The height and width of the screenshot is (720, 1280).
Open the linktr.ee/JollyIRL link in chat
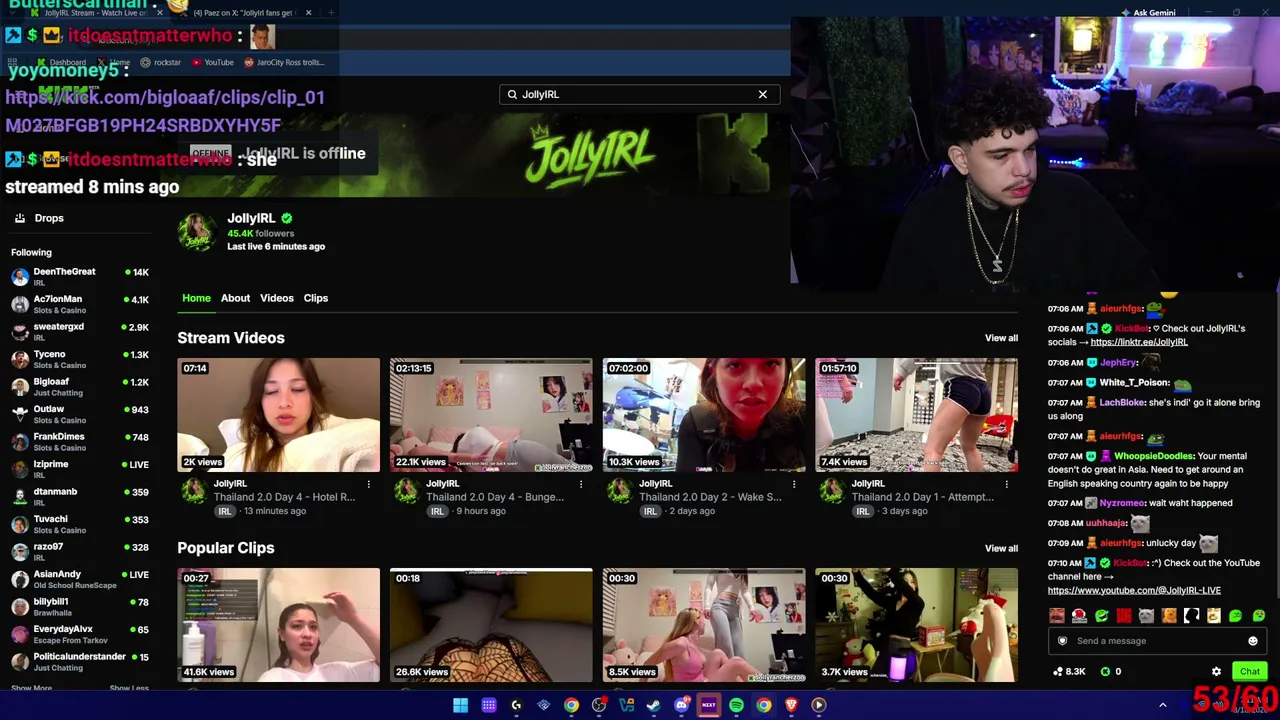1139,342
